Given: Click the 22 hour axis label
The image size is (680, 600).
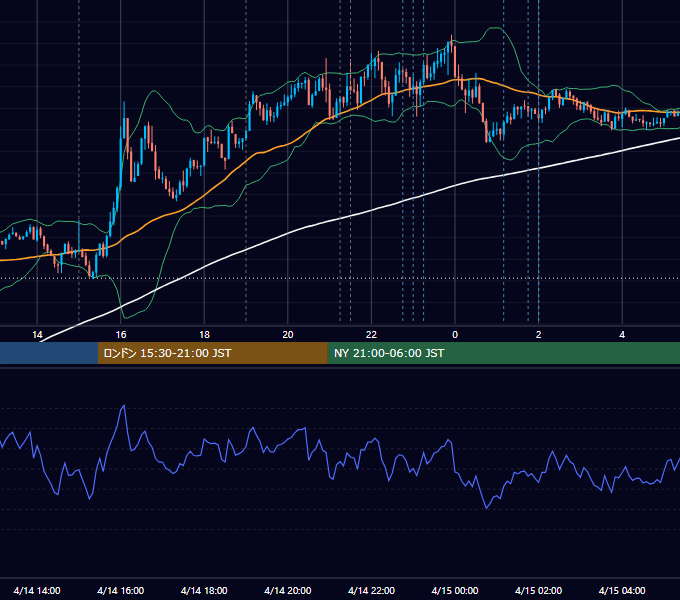Looking at the screenshot, I should click(x=371, y=335).
